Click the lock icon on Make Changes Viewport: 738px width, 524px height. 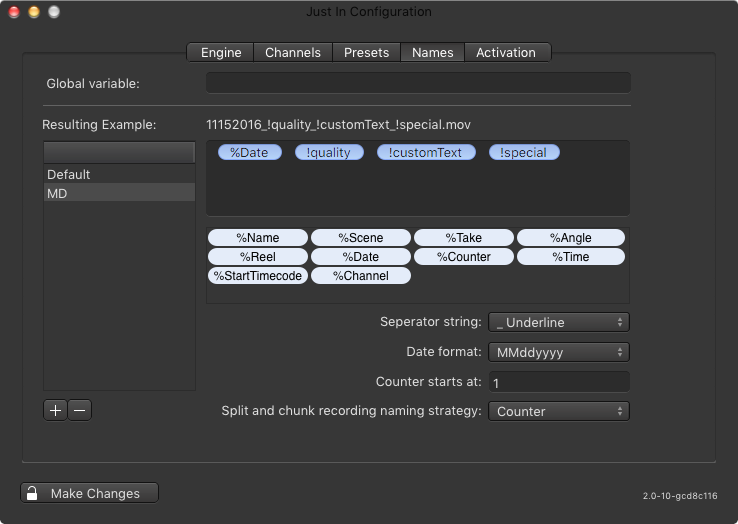point(32,493)
